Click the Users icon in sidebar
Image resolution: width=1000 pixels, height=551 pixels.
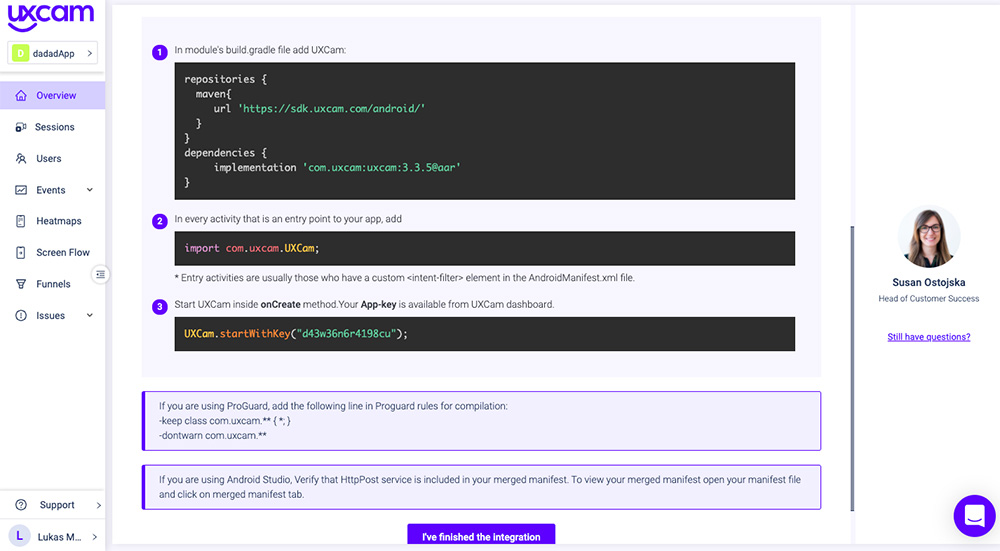[x=21, y=158]
